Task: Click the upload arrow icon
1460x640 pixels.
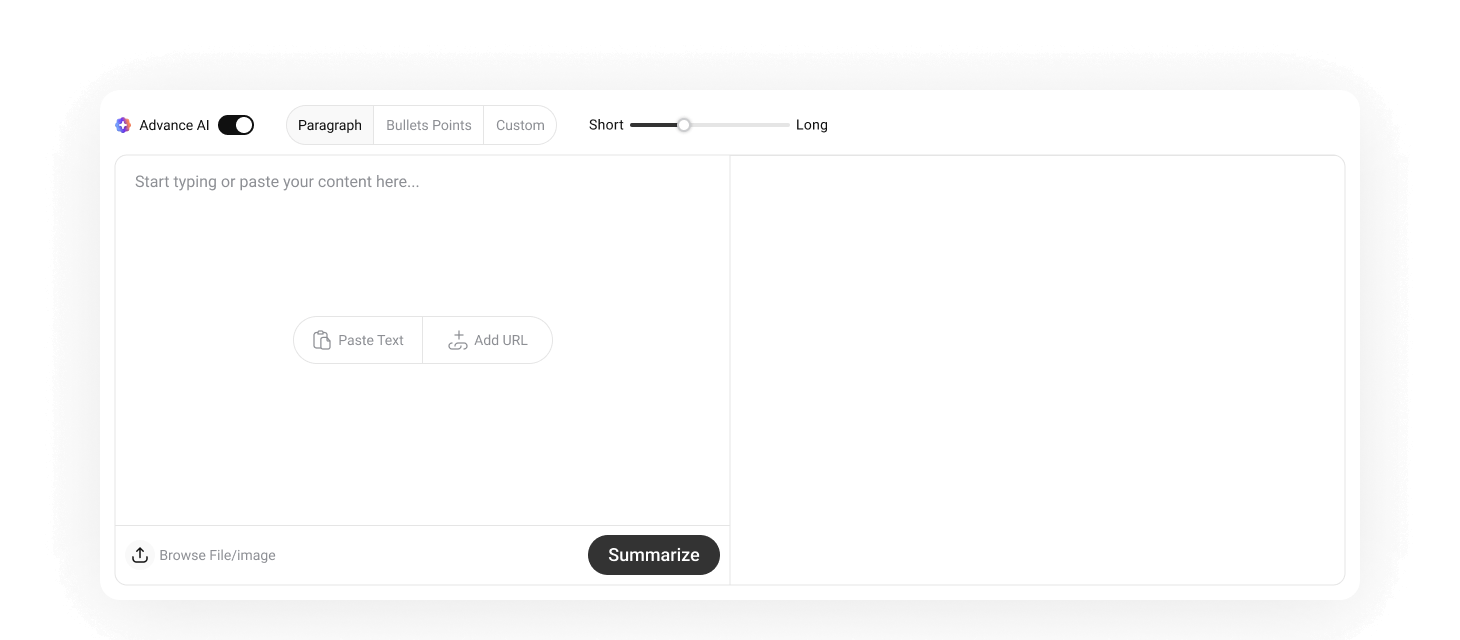Action: (140, 555)
